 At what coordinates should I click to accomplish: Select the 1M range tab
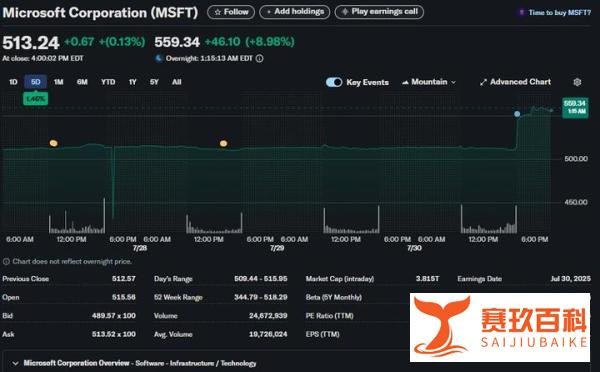(x=59, y=82)
